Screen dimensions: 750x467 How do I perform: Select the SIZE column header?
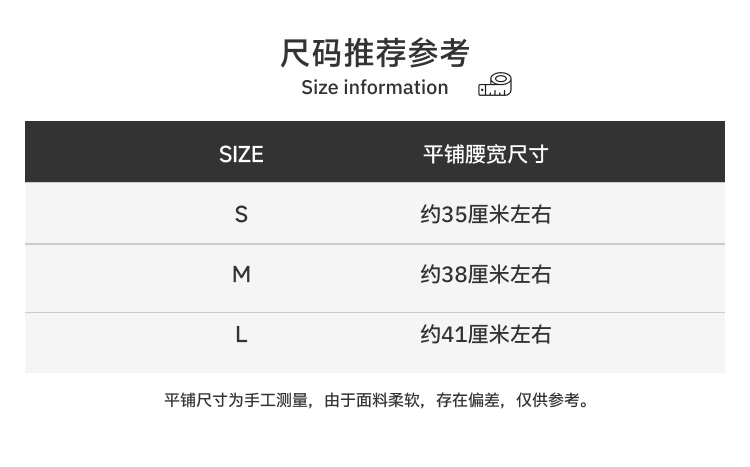coord(241,154)
